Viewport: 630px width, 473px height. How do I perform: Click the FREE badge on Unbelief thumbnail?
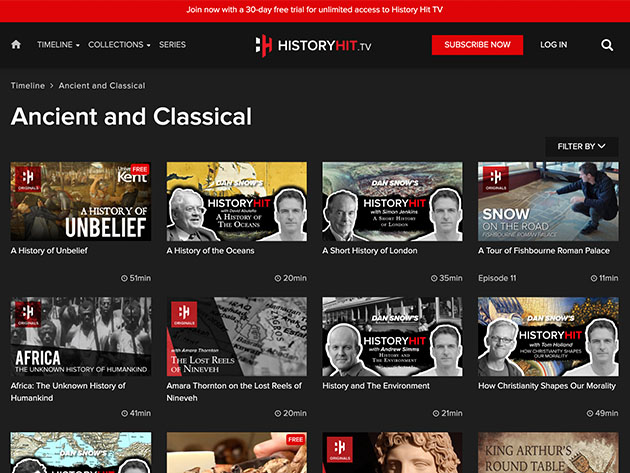pyautogui.click(x=139, y=169)
